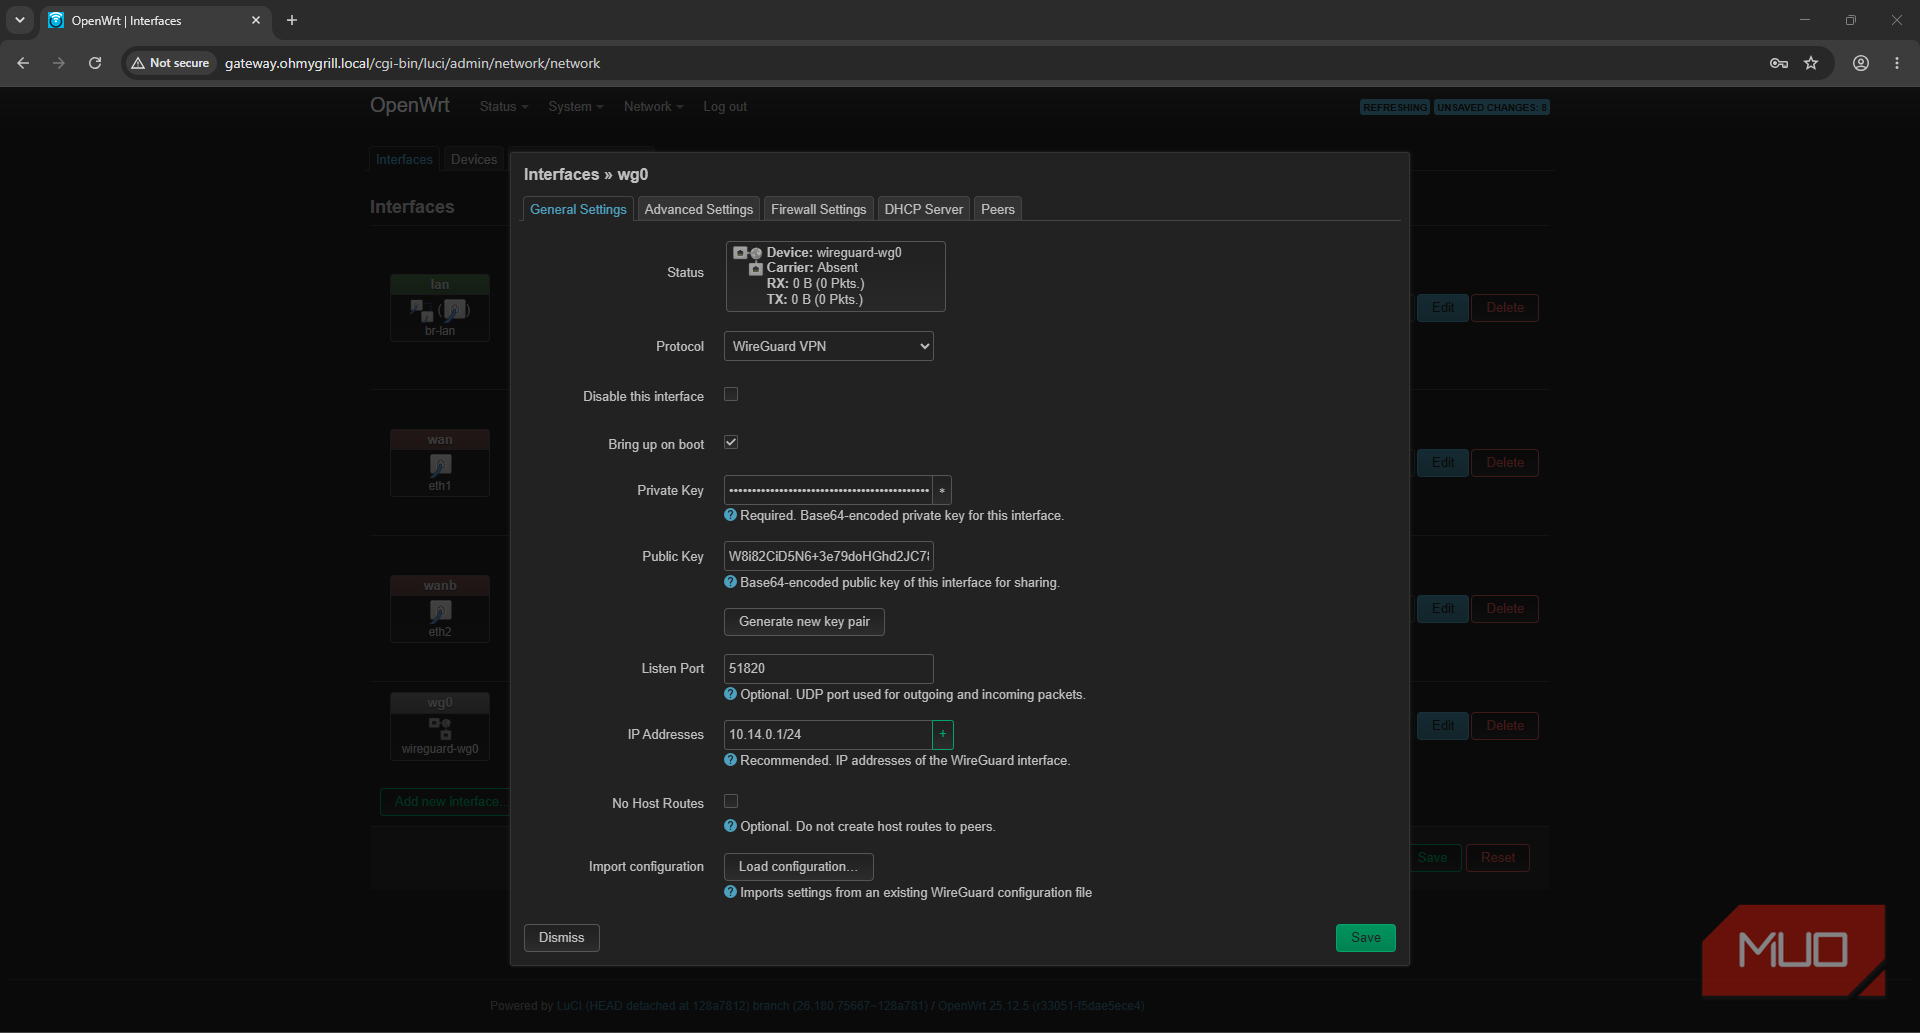Reload the OpenWrt Interfaces page
This screenshot has height=1033, width=1920.
click(95, 63)
